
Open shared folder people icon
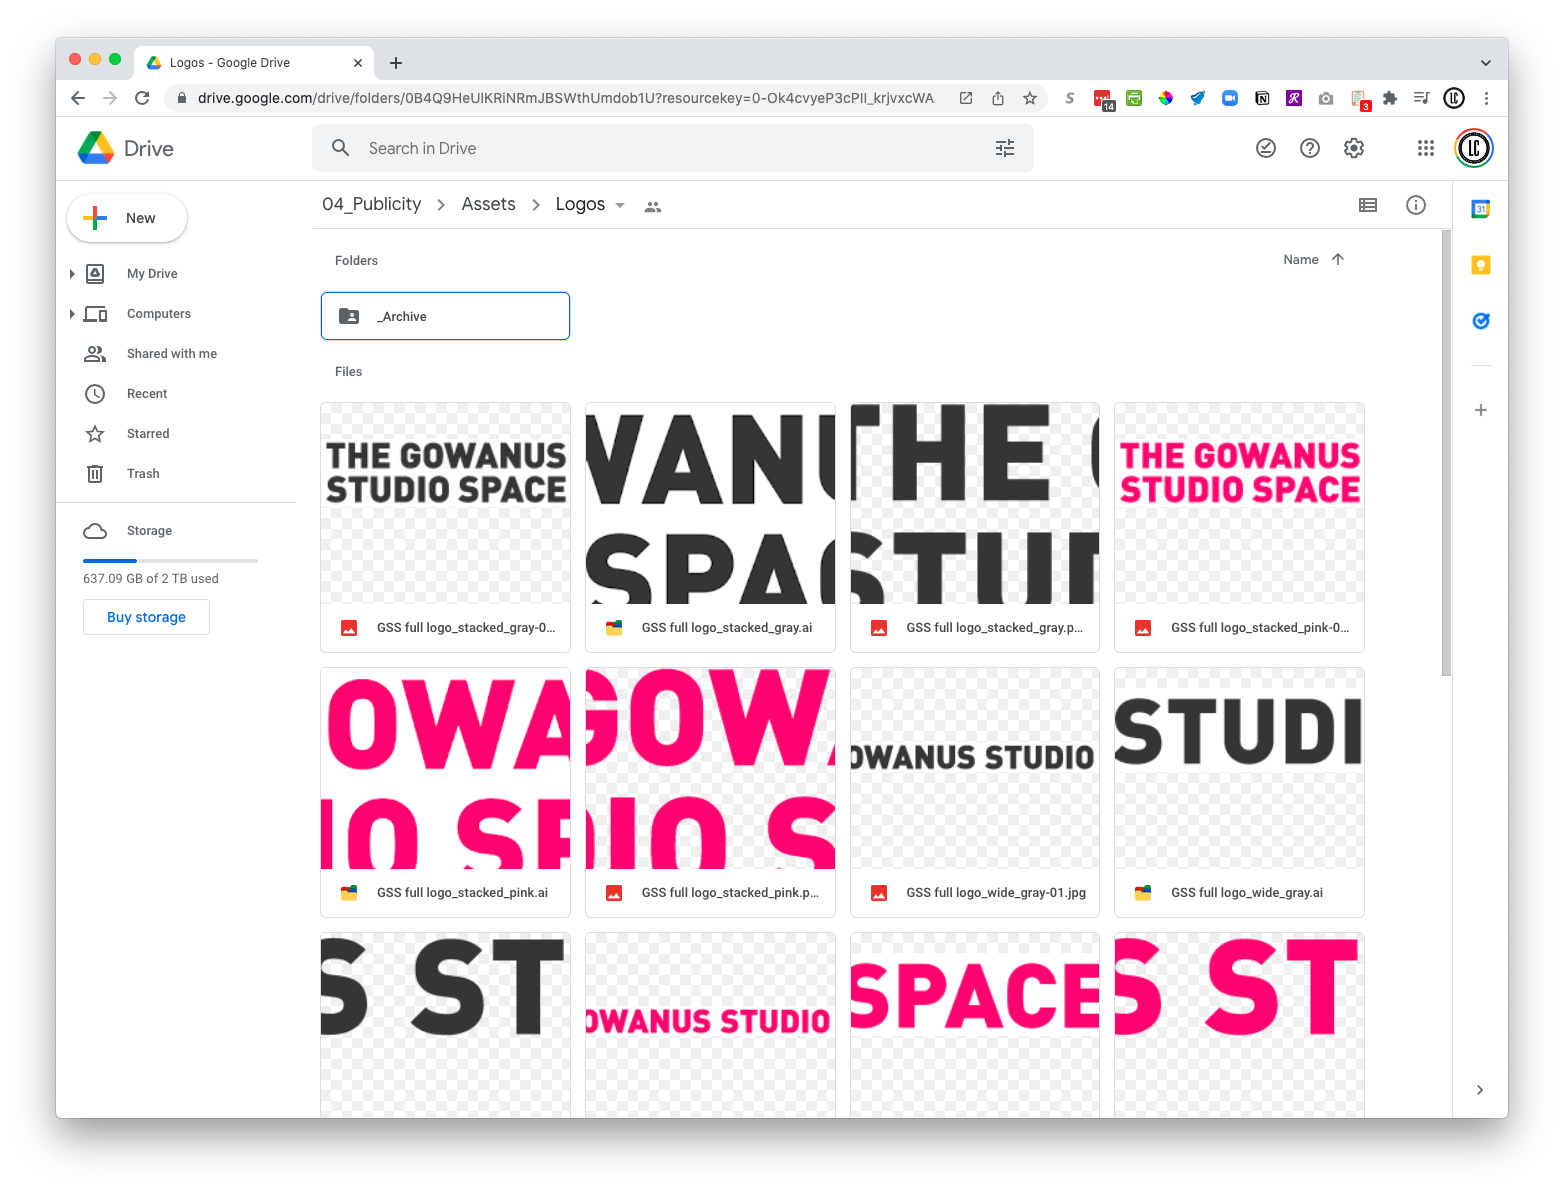click(653, 207)
